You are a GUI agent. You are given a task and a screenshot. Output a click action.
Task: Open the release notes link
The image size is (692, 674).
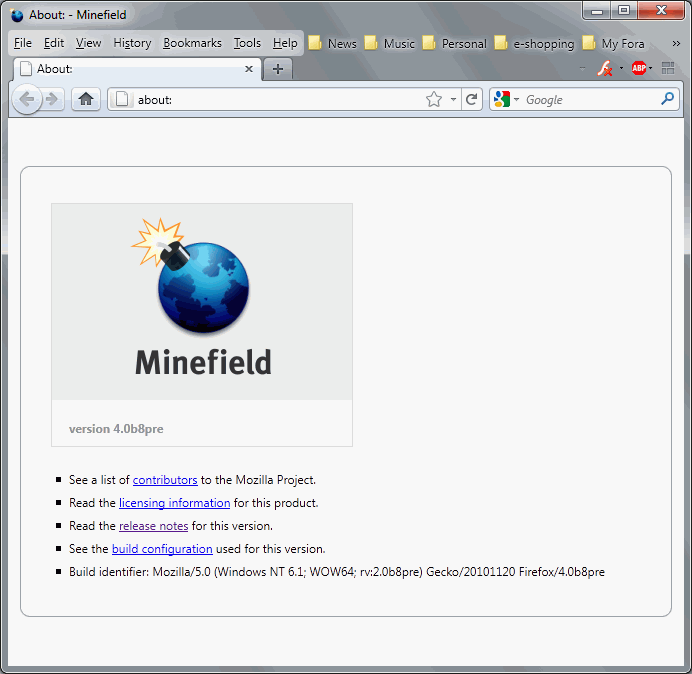pos(154,526)
